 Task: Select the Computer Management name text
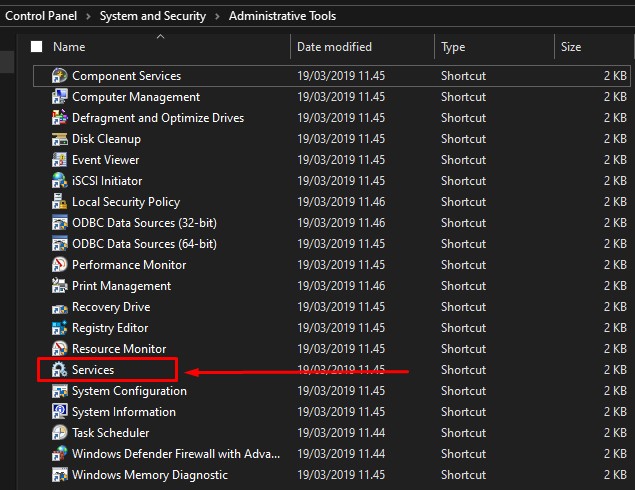click(136, 97)
